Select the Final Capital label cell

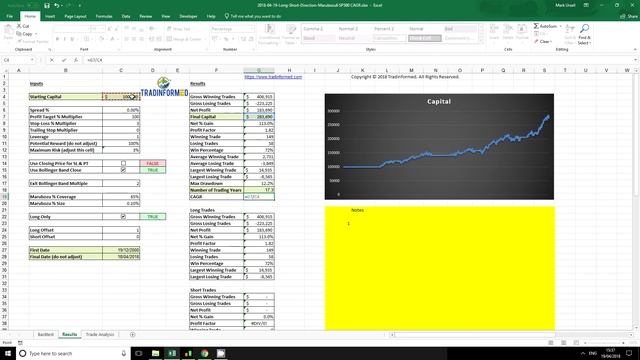(x=216, y=117)
